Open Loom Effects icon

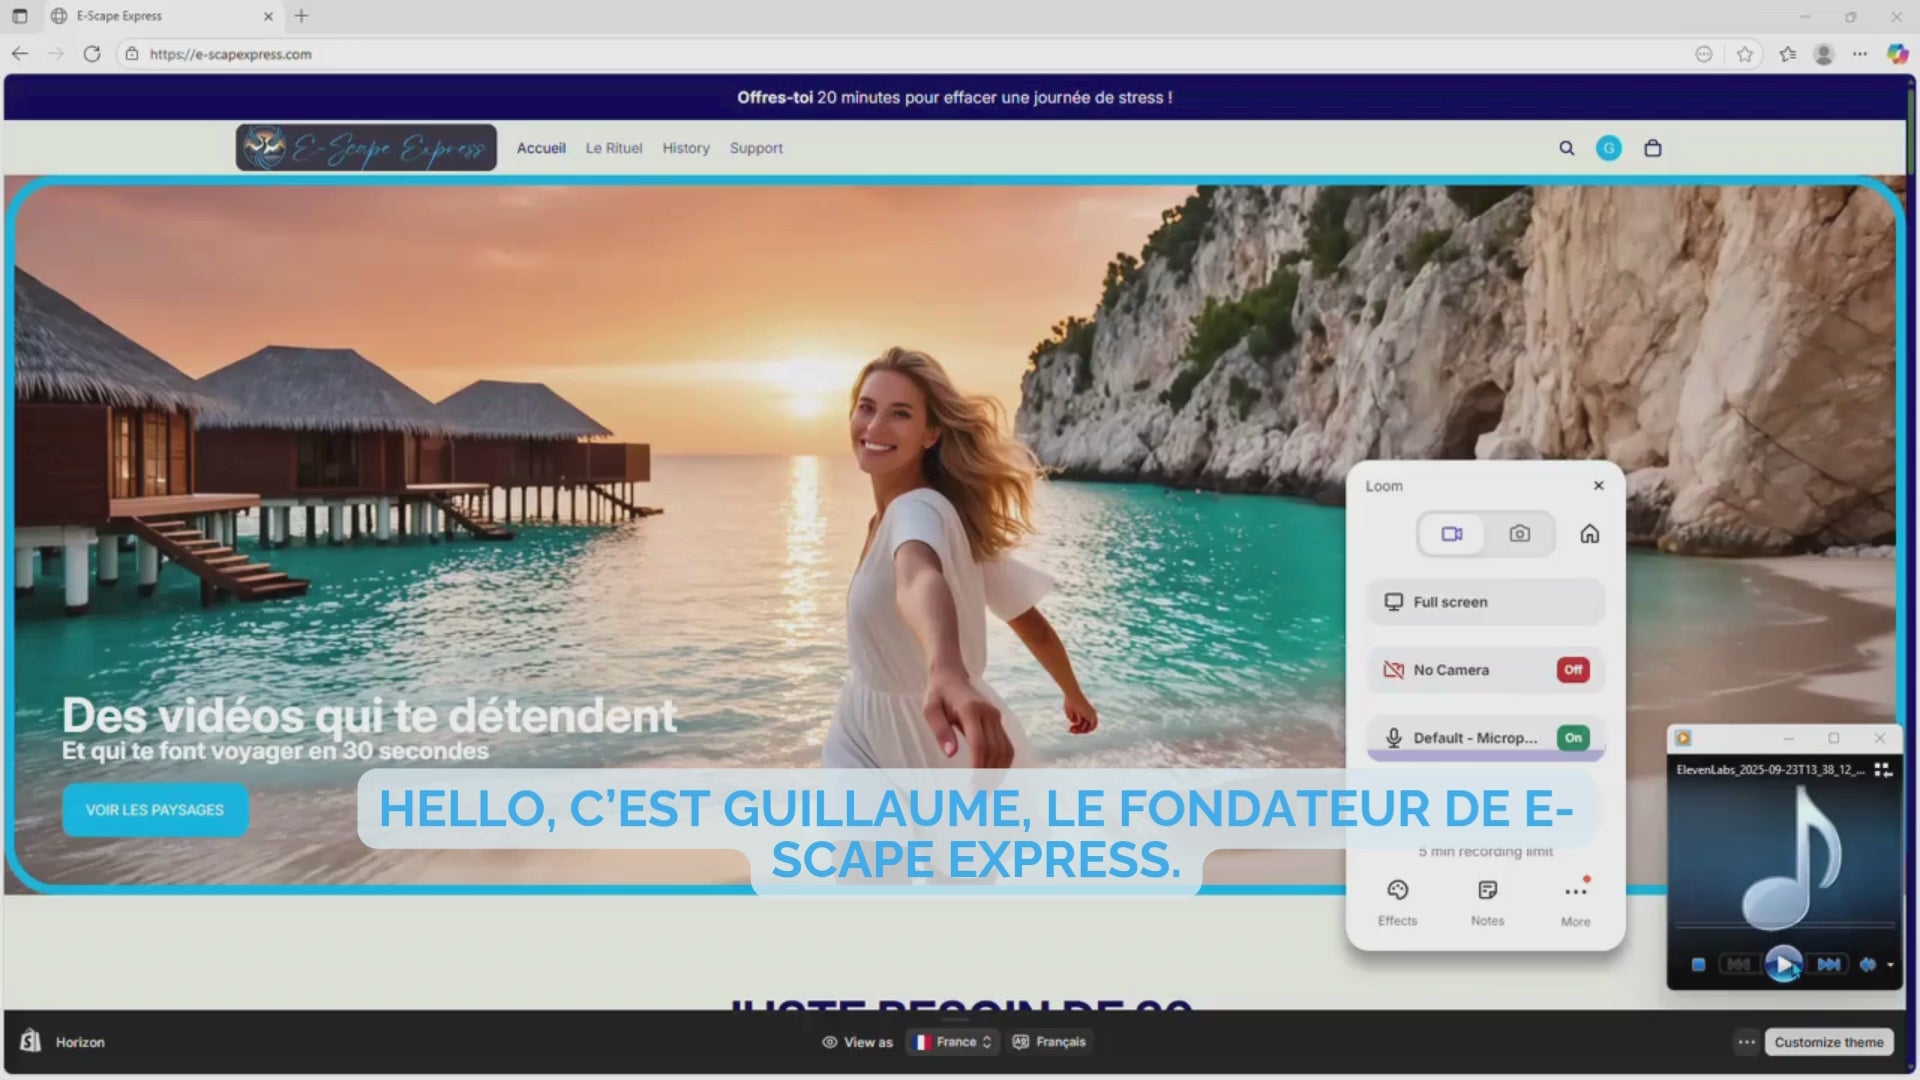coord(1397,891)
